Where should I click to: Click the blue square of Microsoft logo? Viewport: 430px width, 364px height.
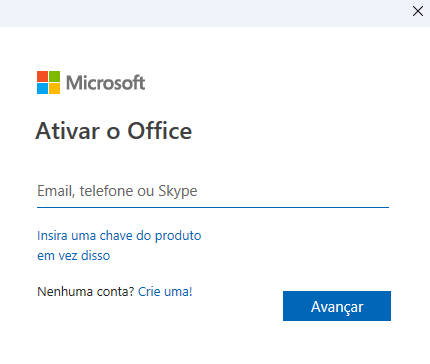click(x=42, y=89)
